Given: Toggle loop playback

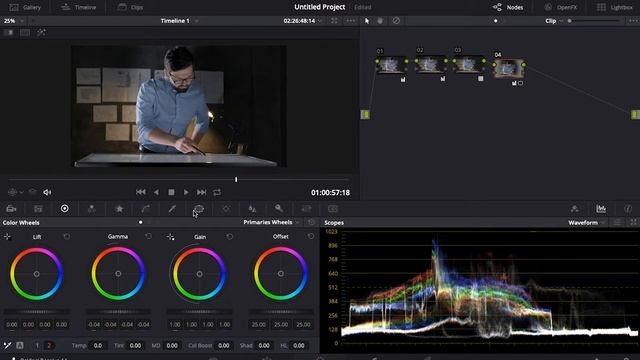Looking at the screenshot, I should pyautogui.click(x=217, y=192).
